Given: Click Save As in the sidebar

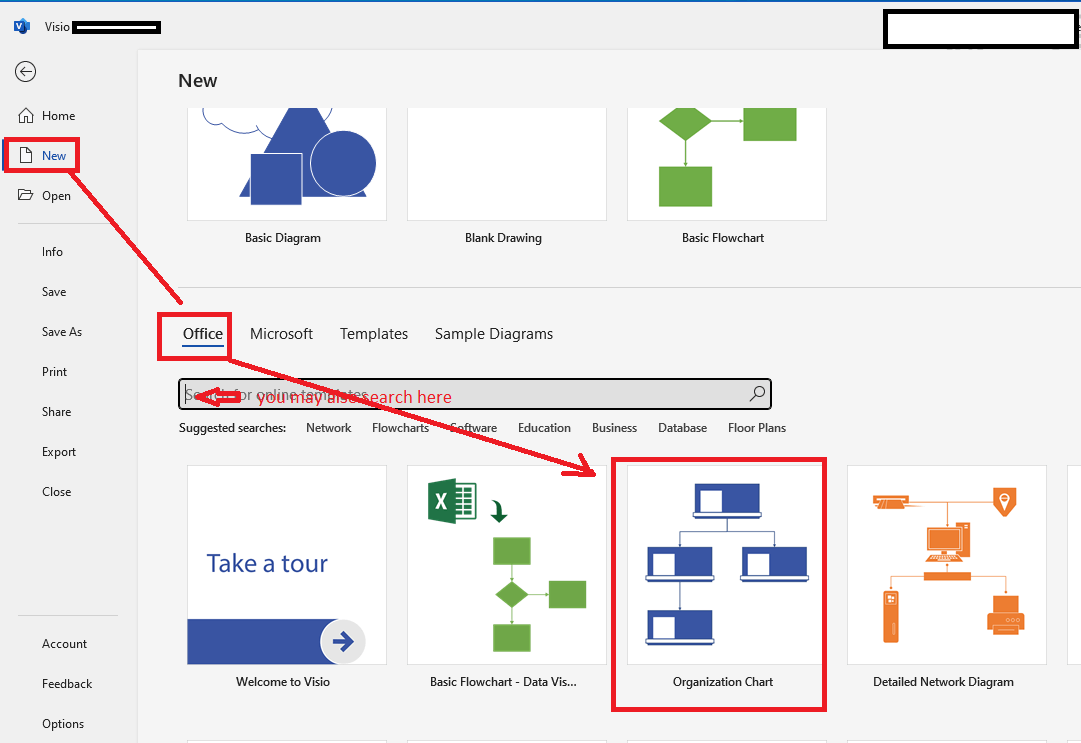Looking at the screenshot, I should 62,332.
